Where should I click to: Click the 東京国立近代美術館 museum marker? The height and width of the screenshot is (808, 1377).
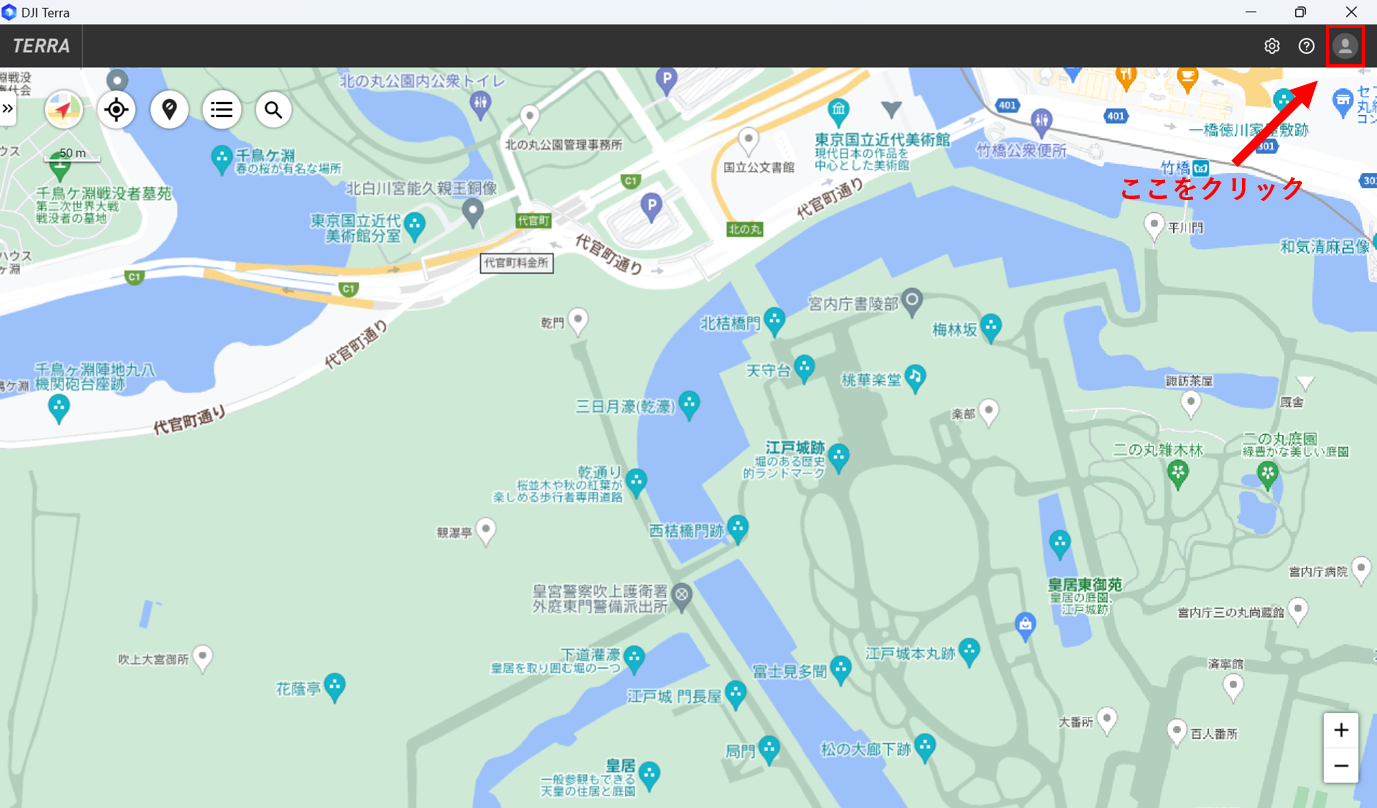840,109
